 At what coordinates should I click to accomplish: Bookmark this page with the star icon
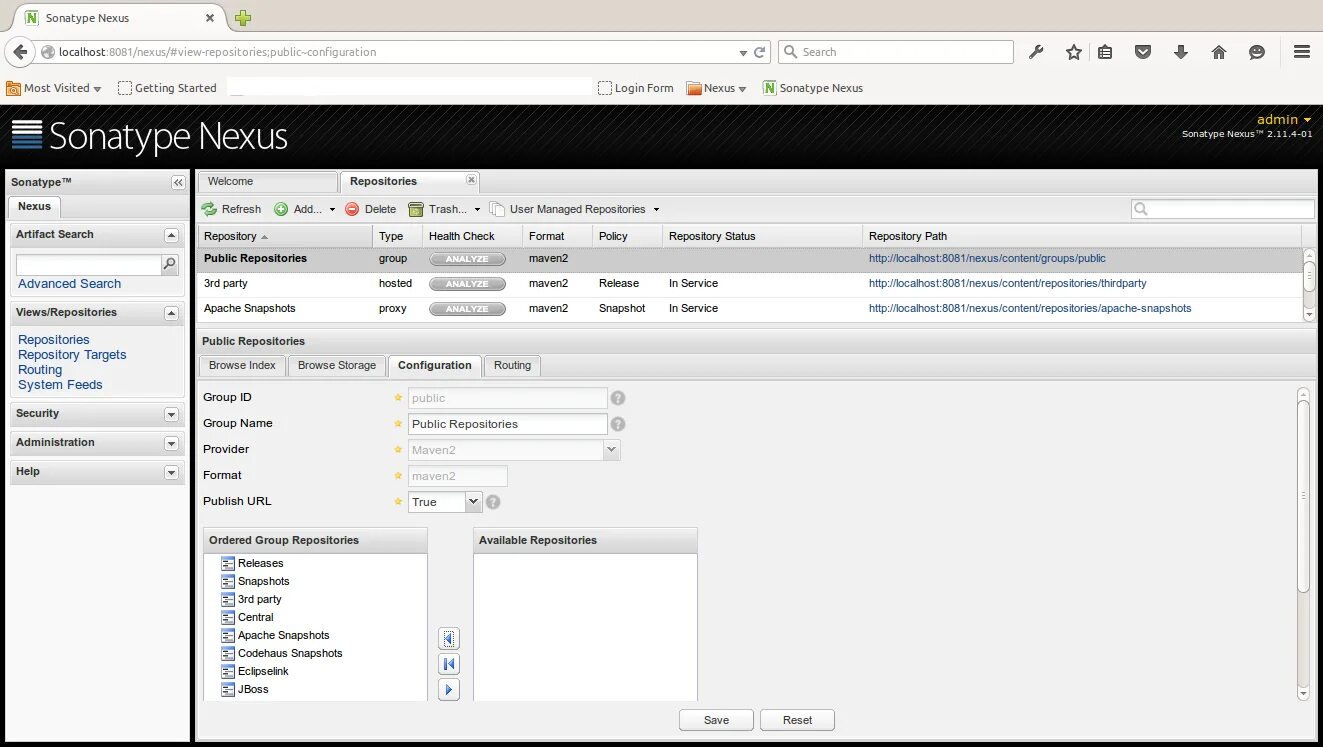point(1073,52)
